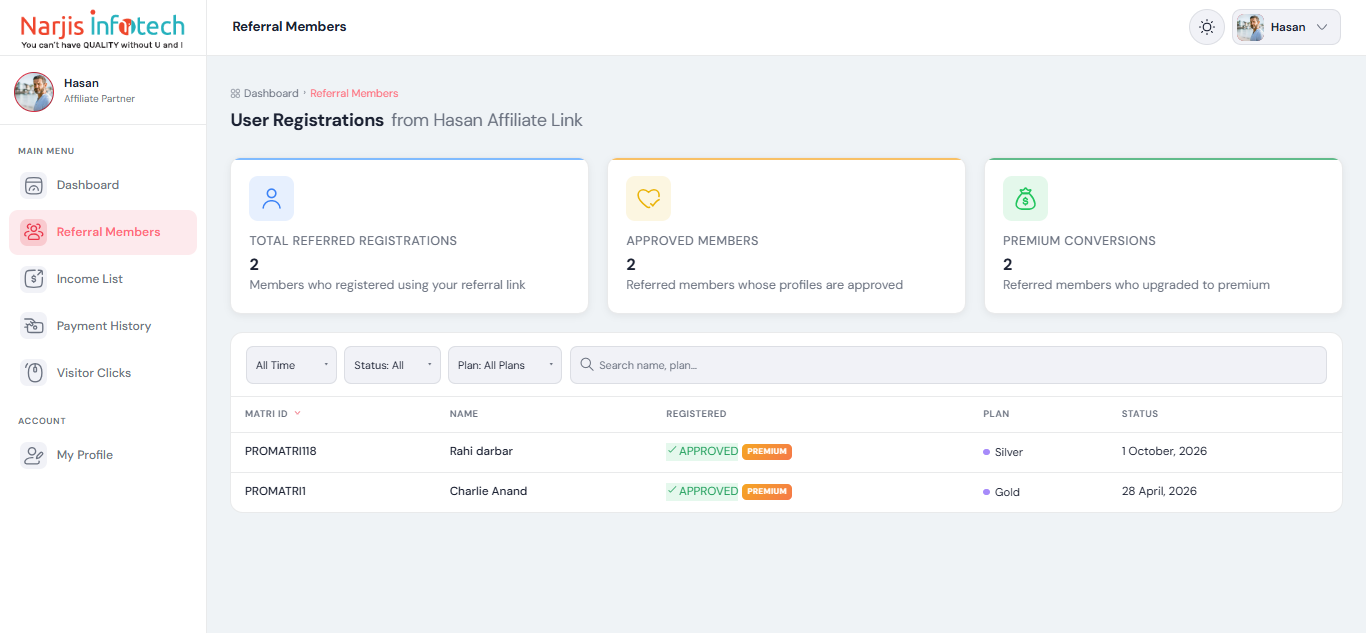Click the Premium Conversions card title

click(x=1079, y=241)
